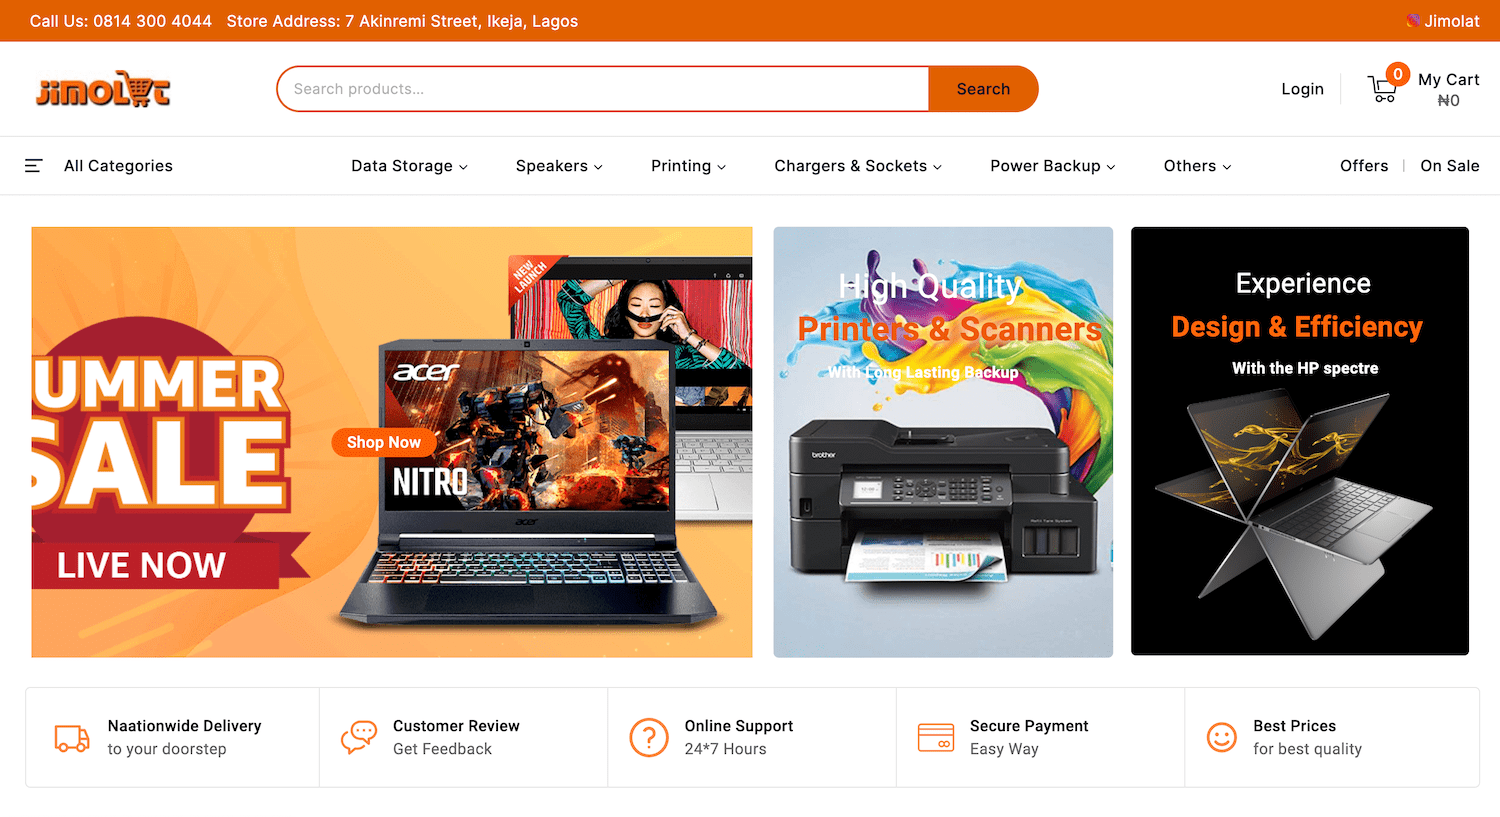This screenshot has height=817, width=1500.
Task: Click the Online Support question mark icon
Action: point(649,738)
